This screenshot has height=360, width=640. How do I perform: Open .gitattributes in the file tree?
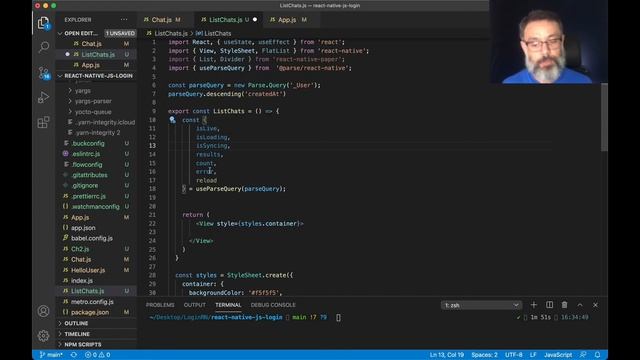pos(89,175)
